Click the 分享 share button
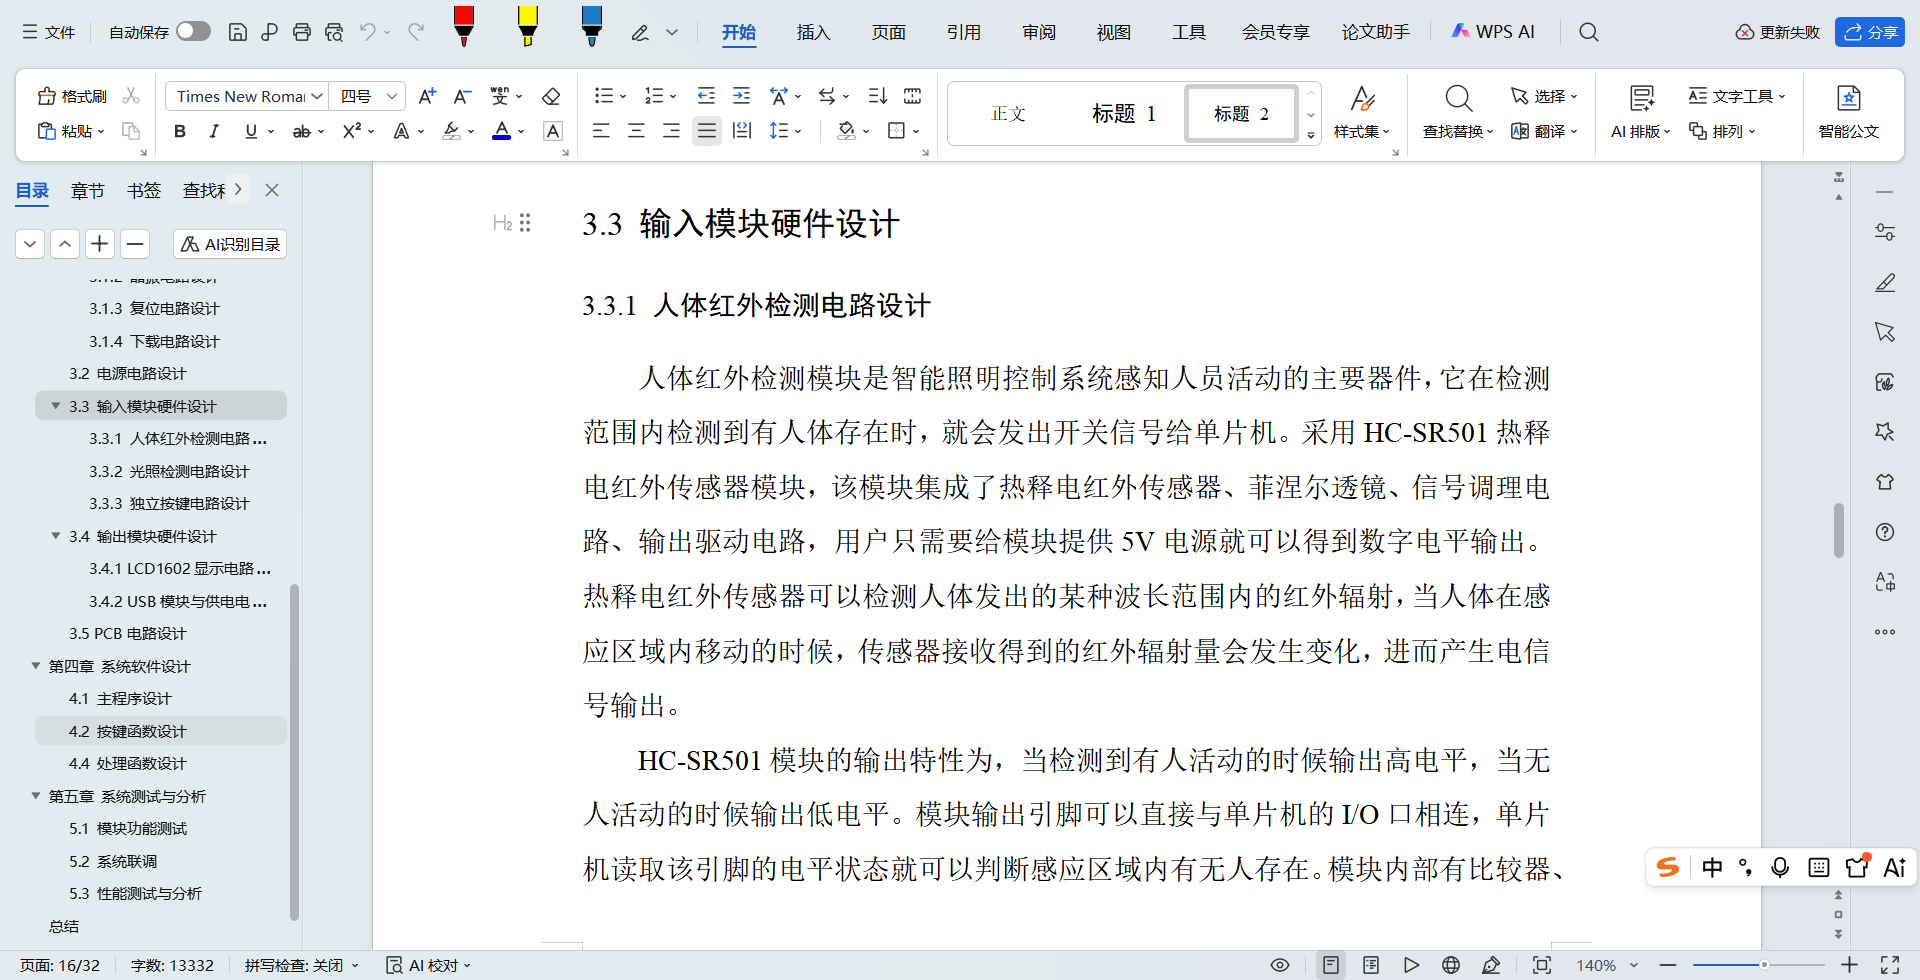The image size is (1920, 980). point(1870,32)
